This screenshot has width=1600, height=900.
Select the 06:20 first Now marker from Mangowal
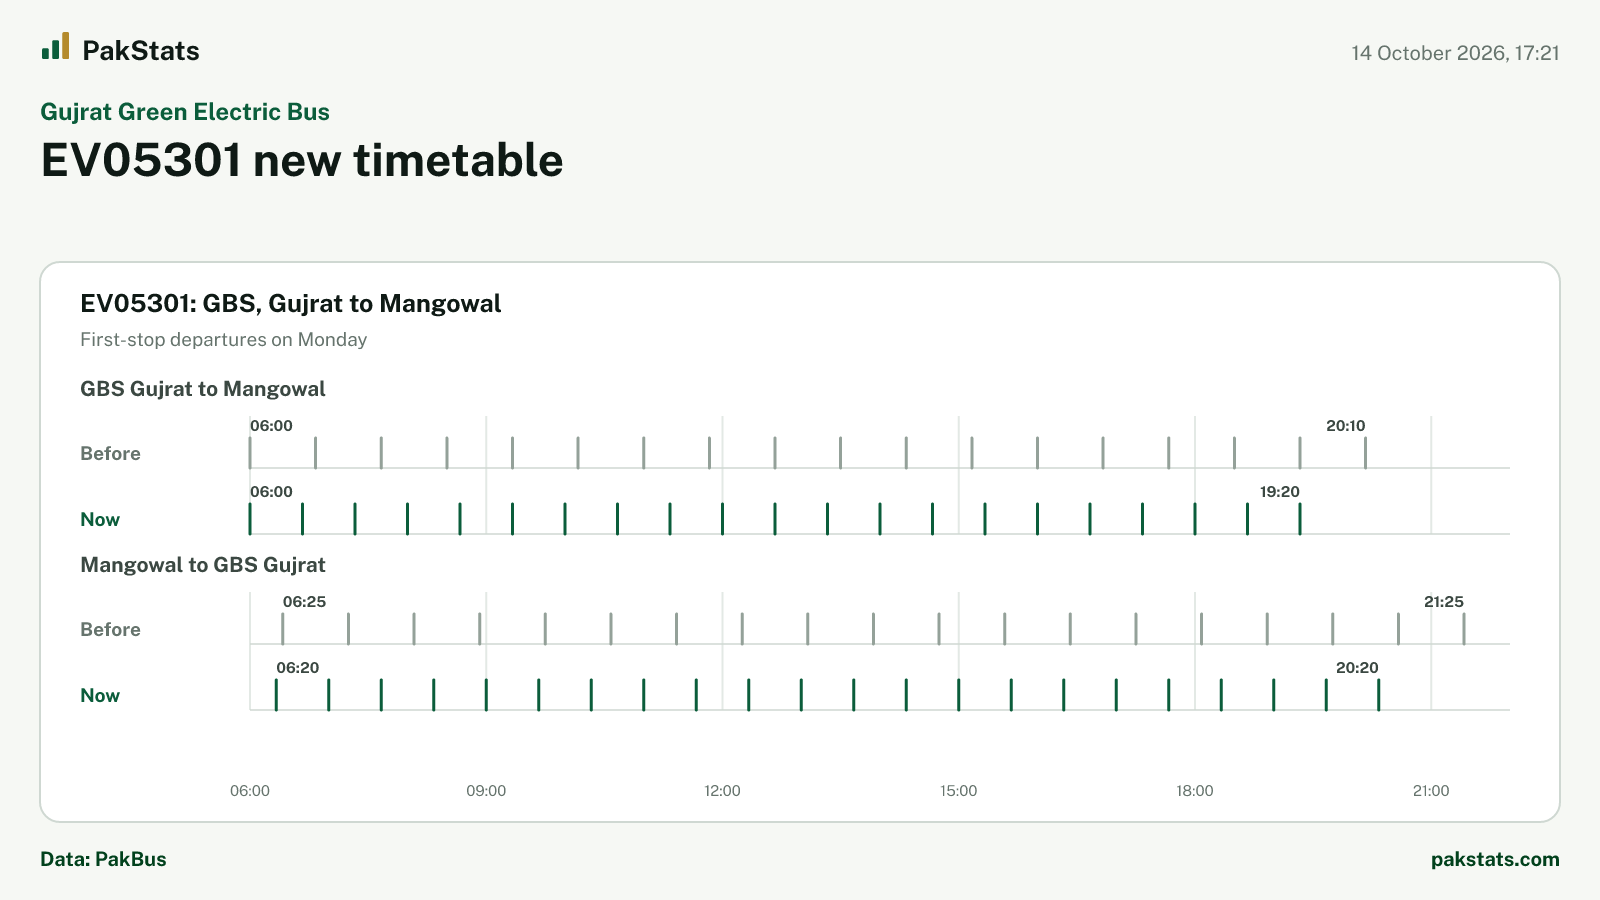pos(276,695)
